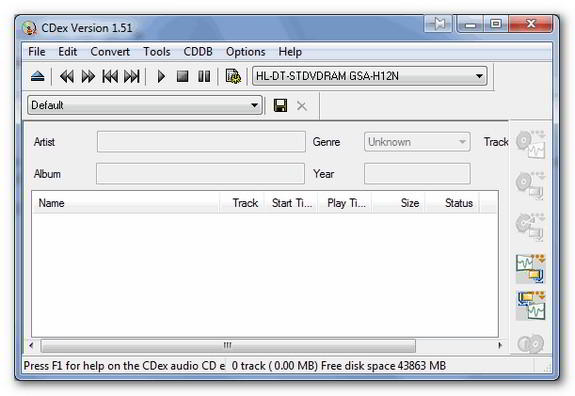Screen dimensions: 575x396
Task: Click the compressed to WAV conversion icon
Action: click(x=531, y=305)
